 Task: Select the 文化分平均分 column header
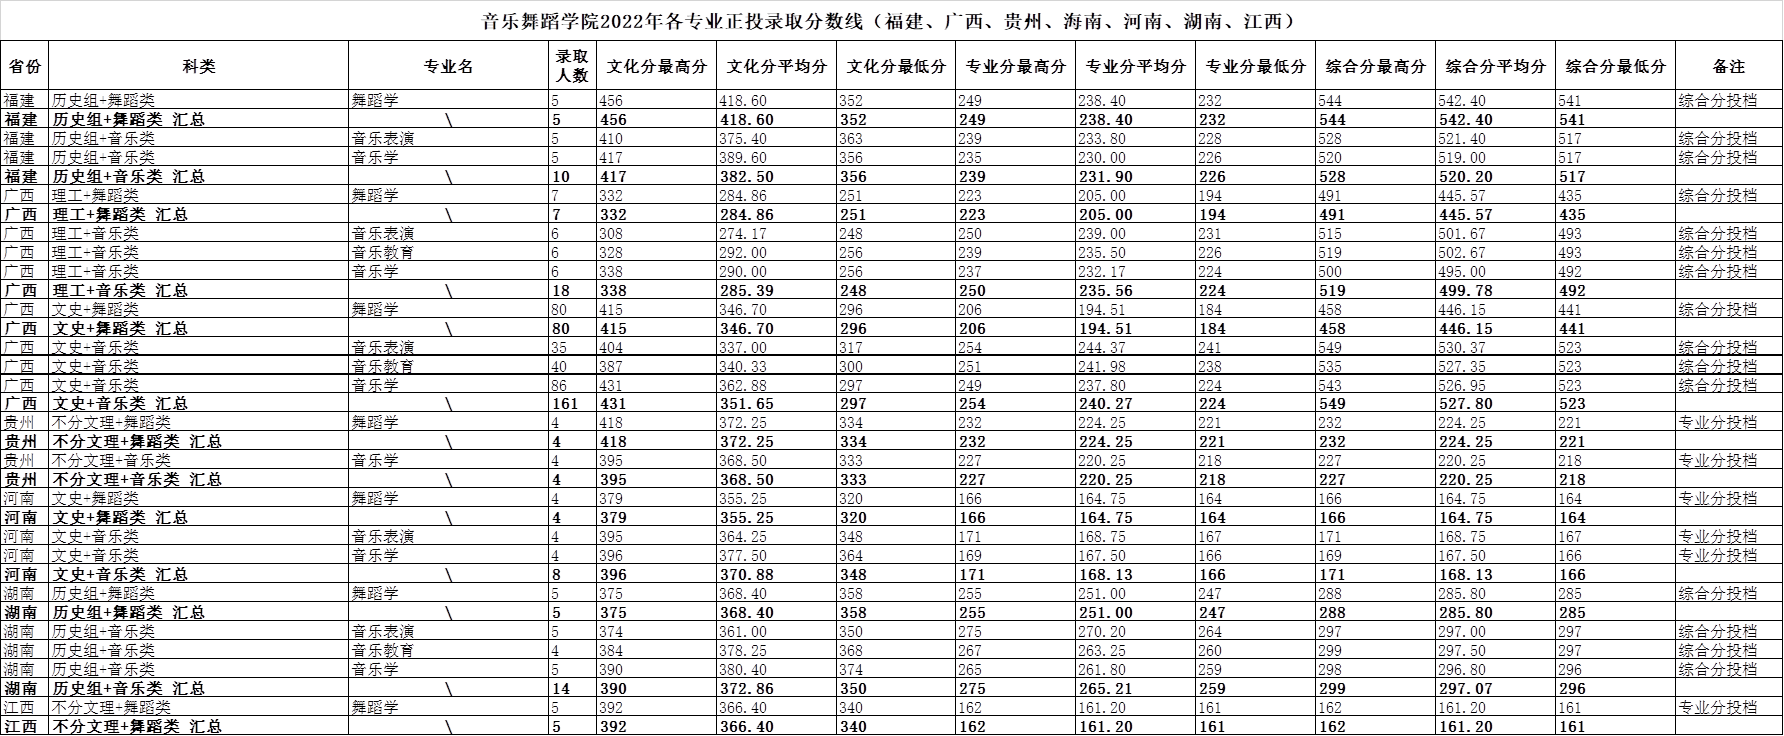click(x=776, y=66)
